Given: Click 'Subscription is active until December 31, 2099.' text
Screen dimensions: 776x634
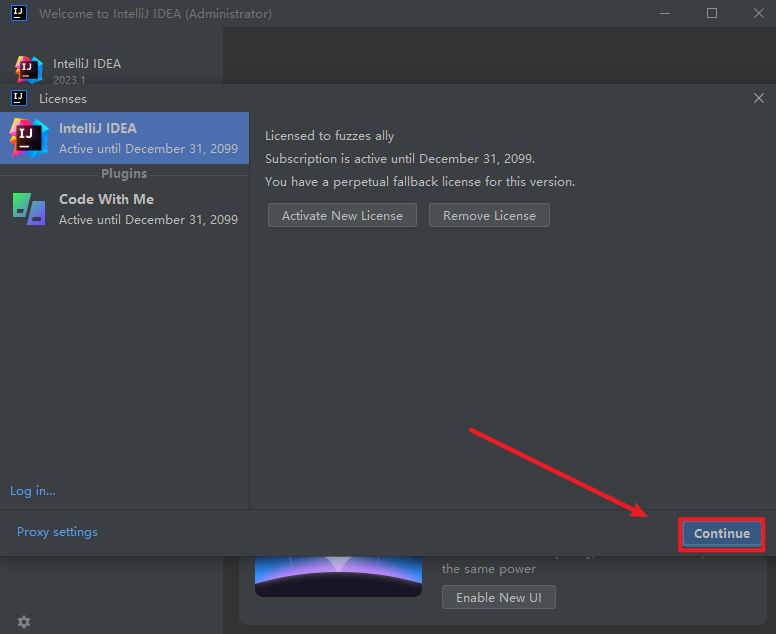Looking at the screenshot, I should [x=400, y=158].
